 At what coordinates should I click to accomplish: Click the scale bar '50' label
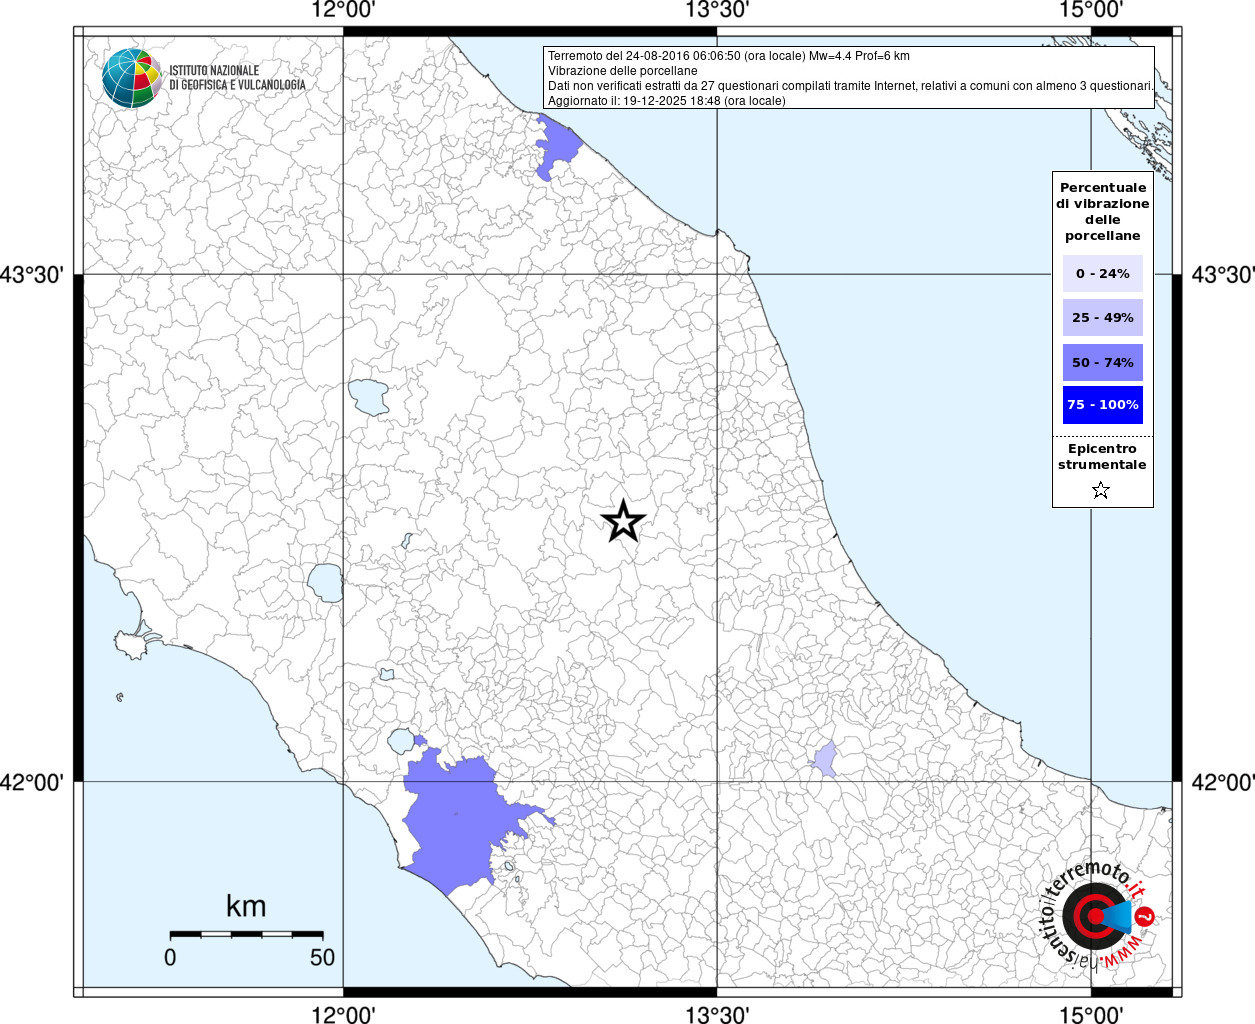pyautogui.click(x=322, y=957)
